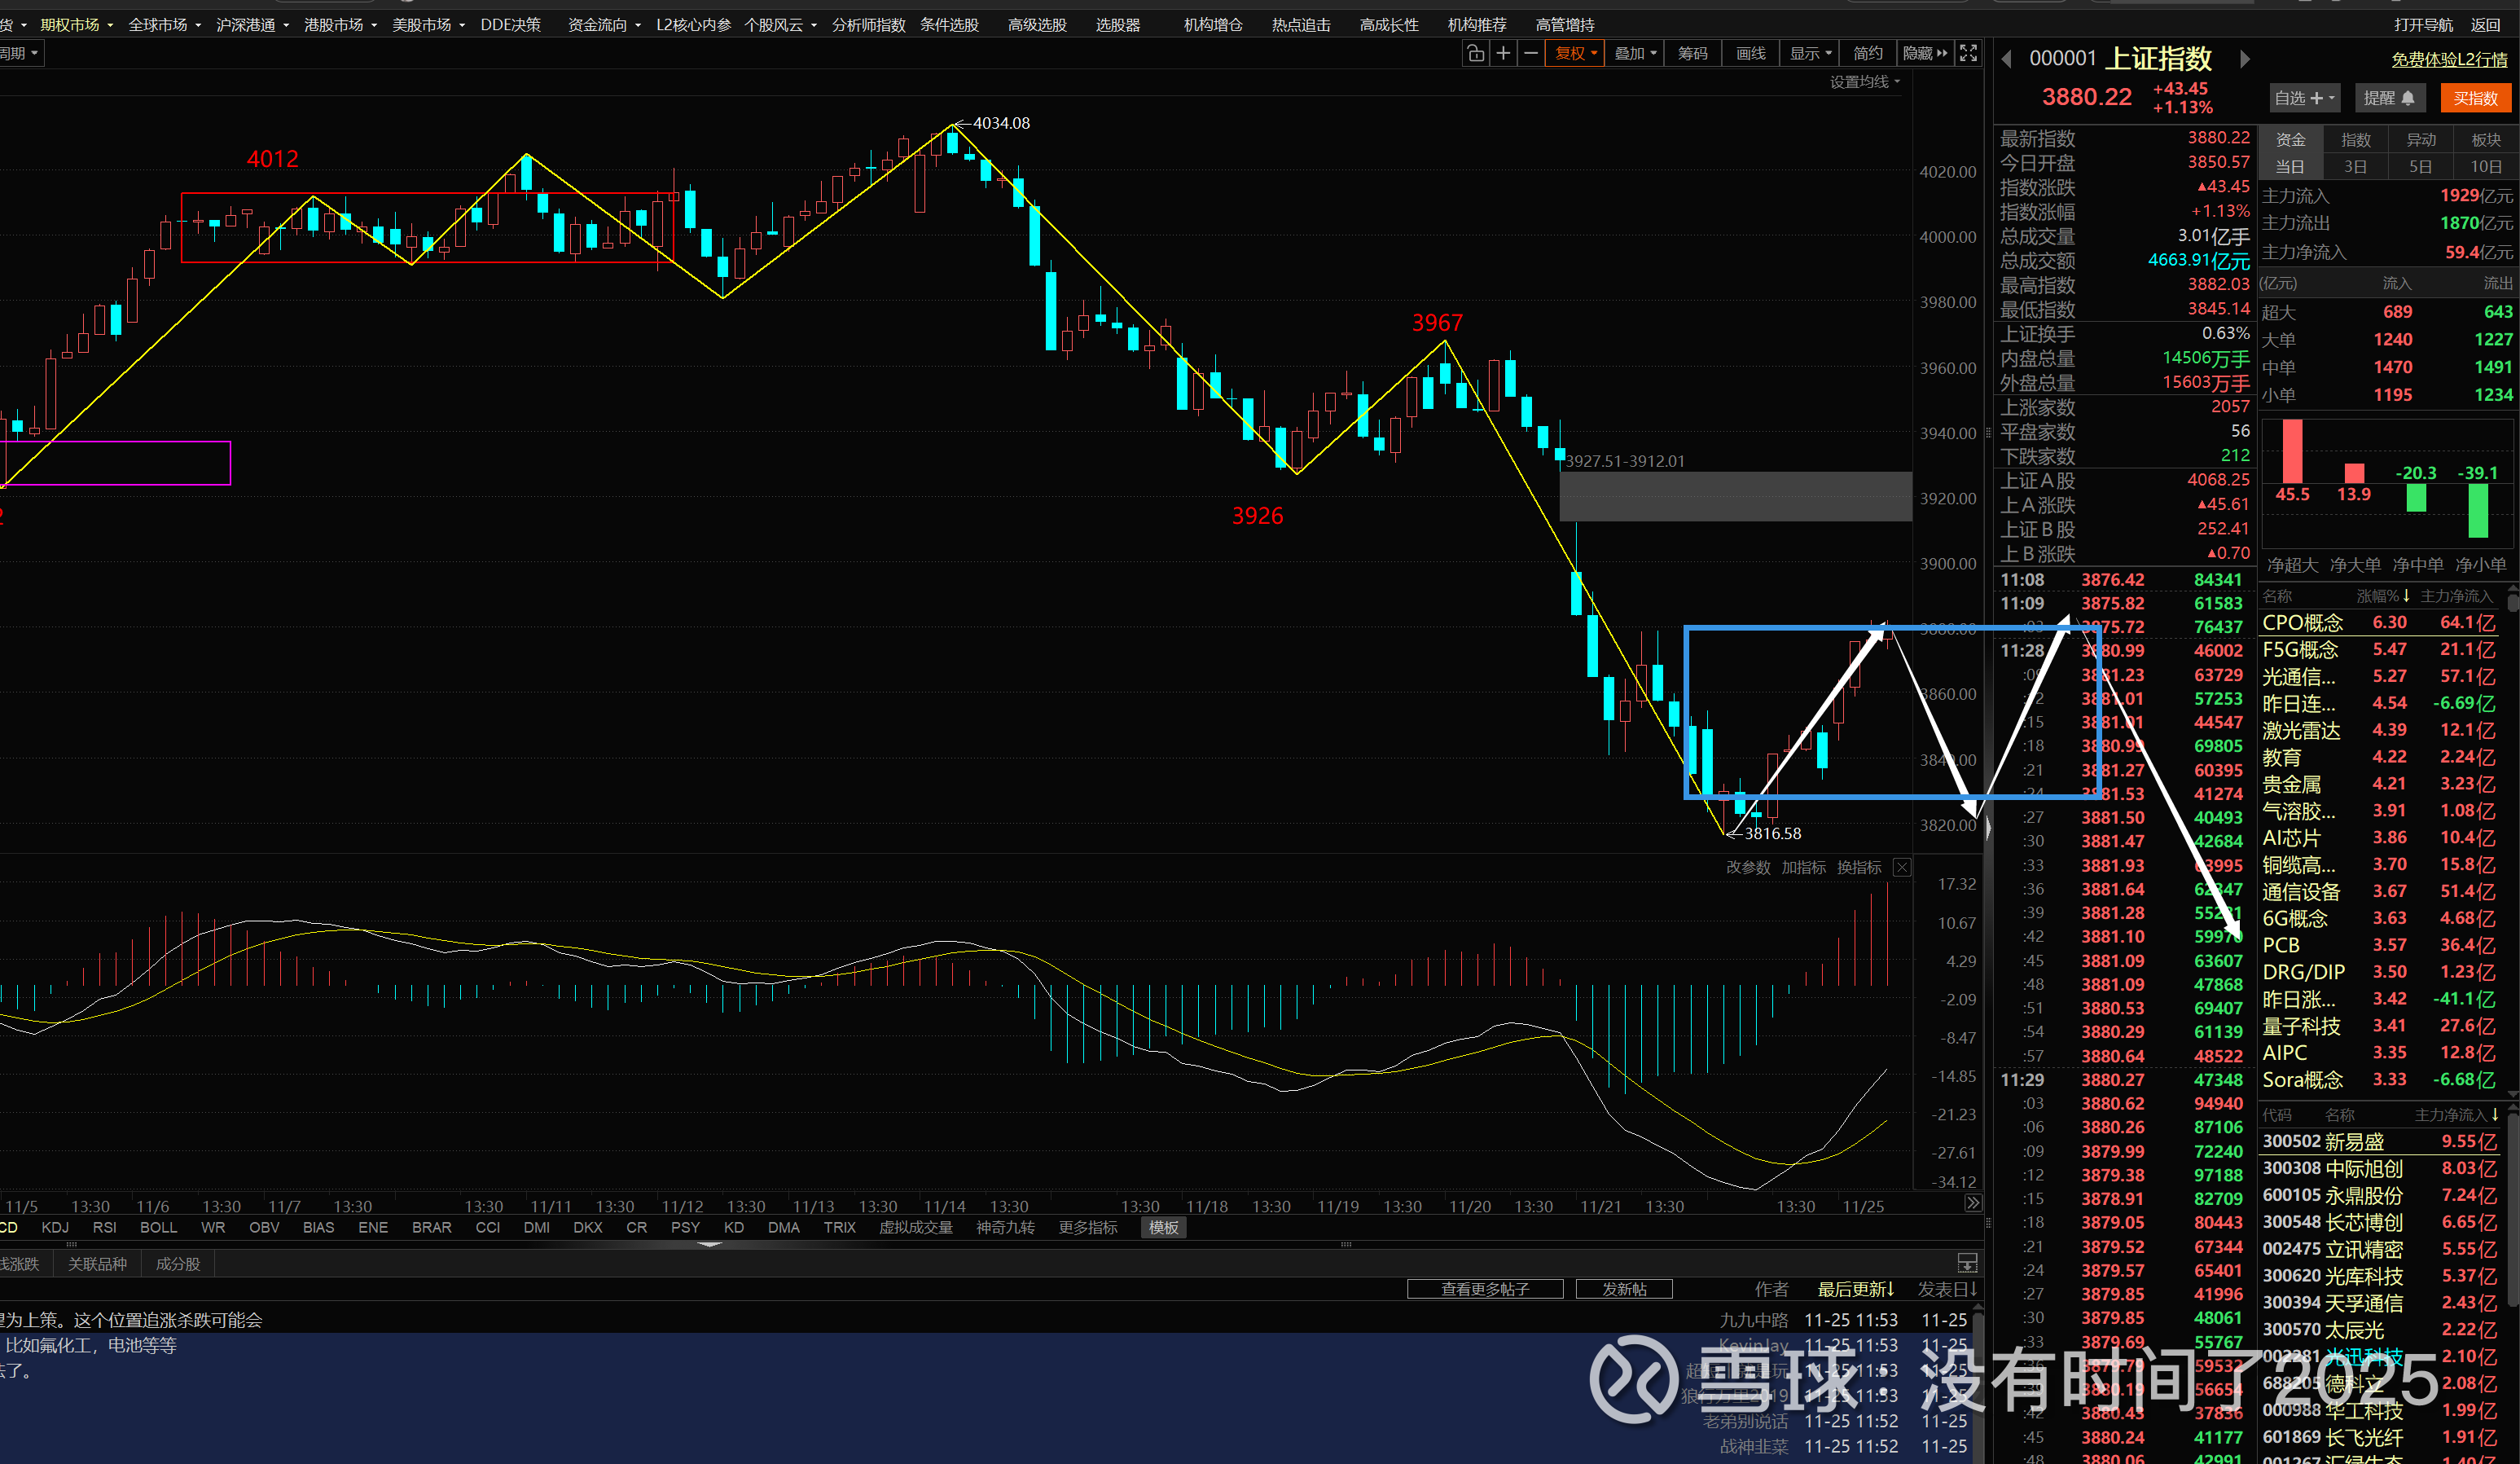Click the 买指数 button
The height and width of the screenshot is (1464, 2520).
pyautogui.click(x=2475, y=98)
